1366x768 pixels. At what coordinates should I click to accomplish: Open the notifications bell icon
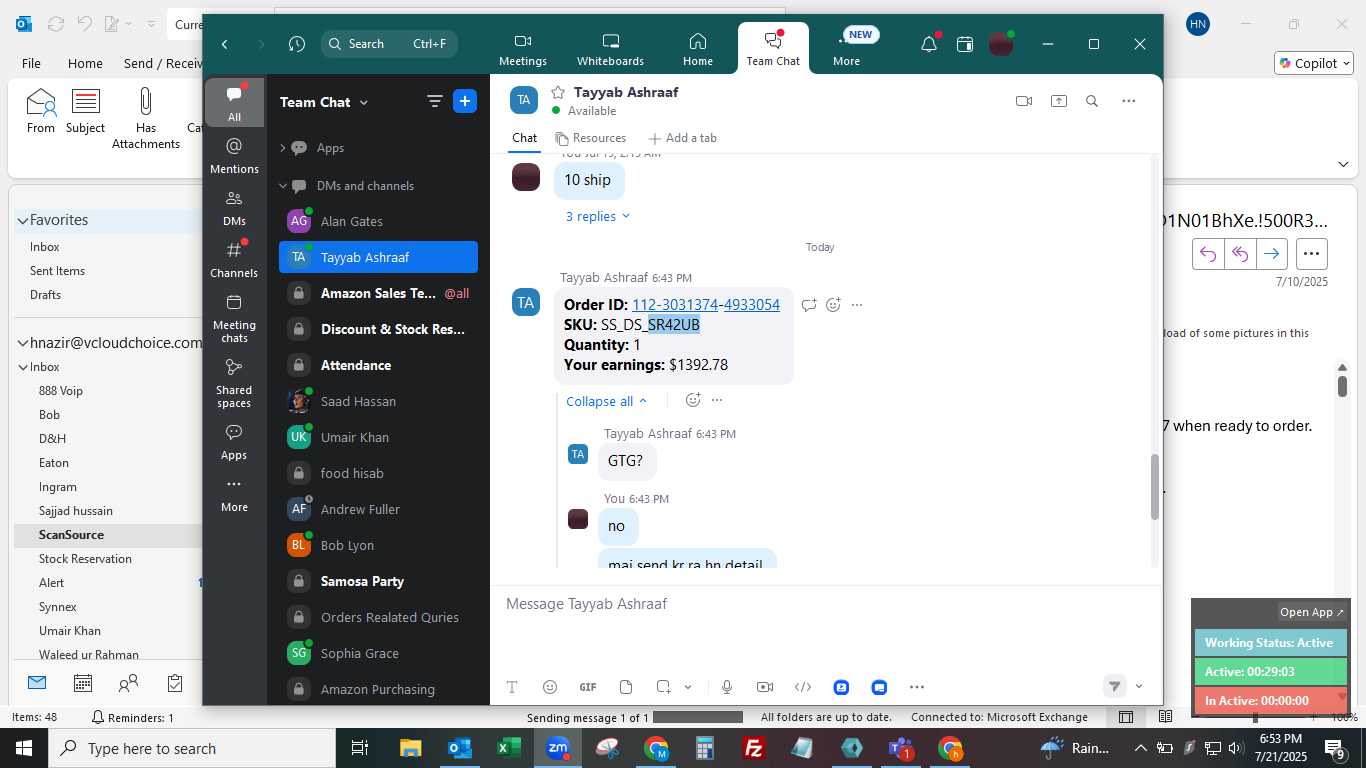coord(929,44)
